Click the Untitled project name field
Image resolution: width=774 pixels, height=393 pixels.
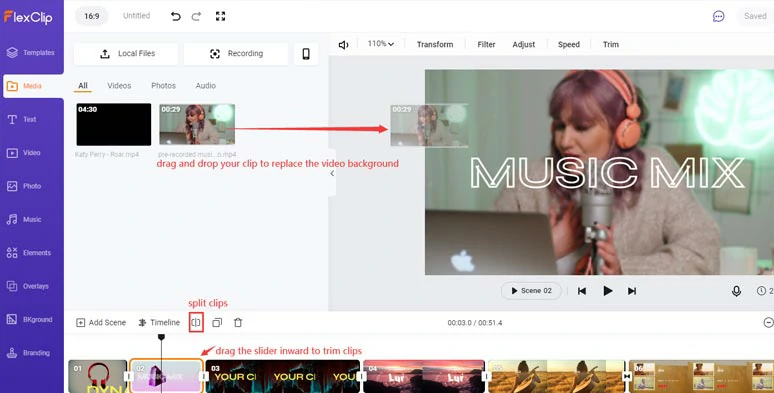tap(137, 16)
